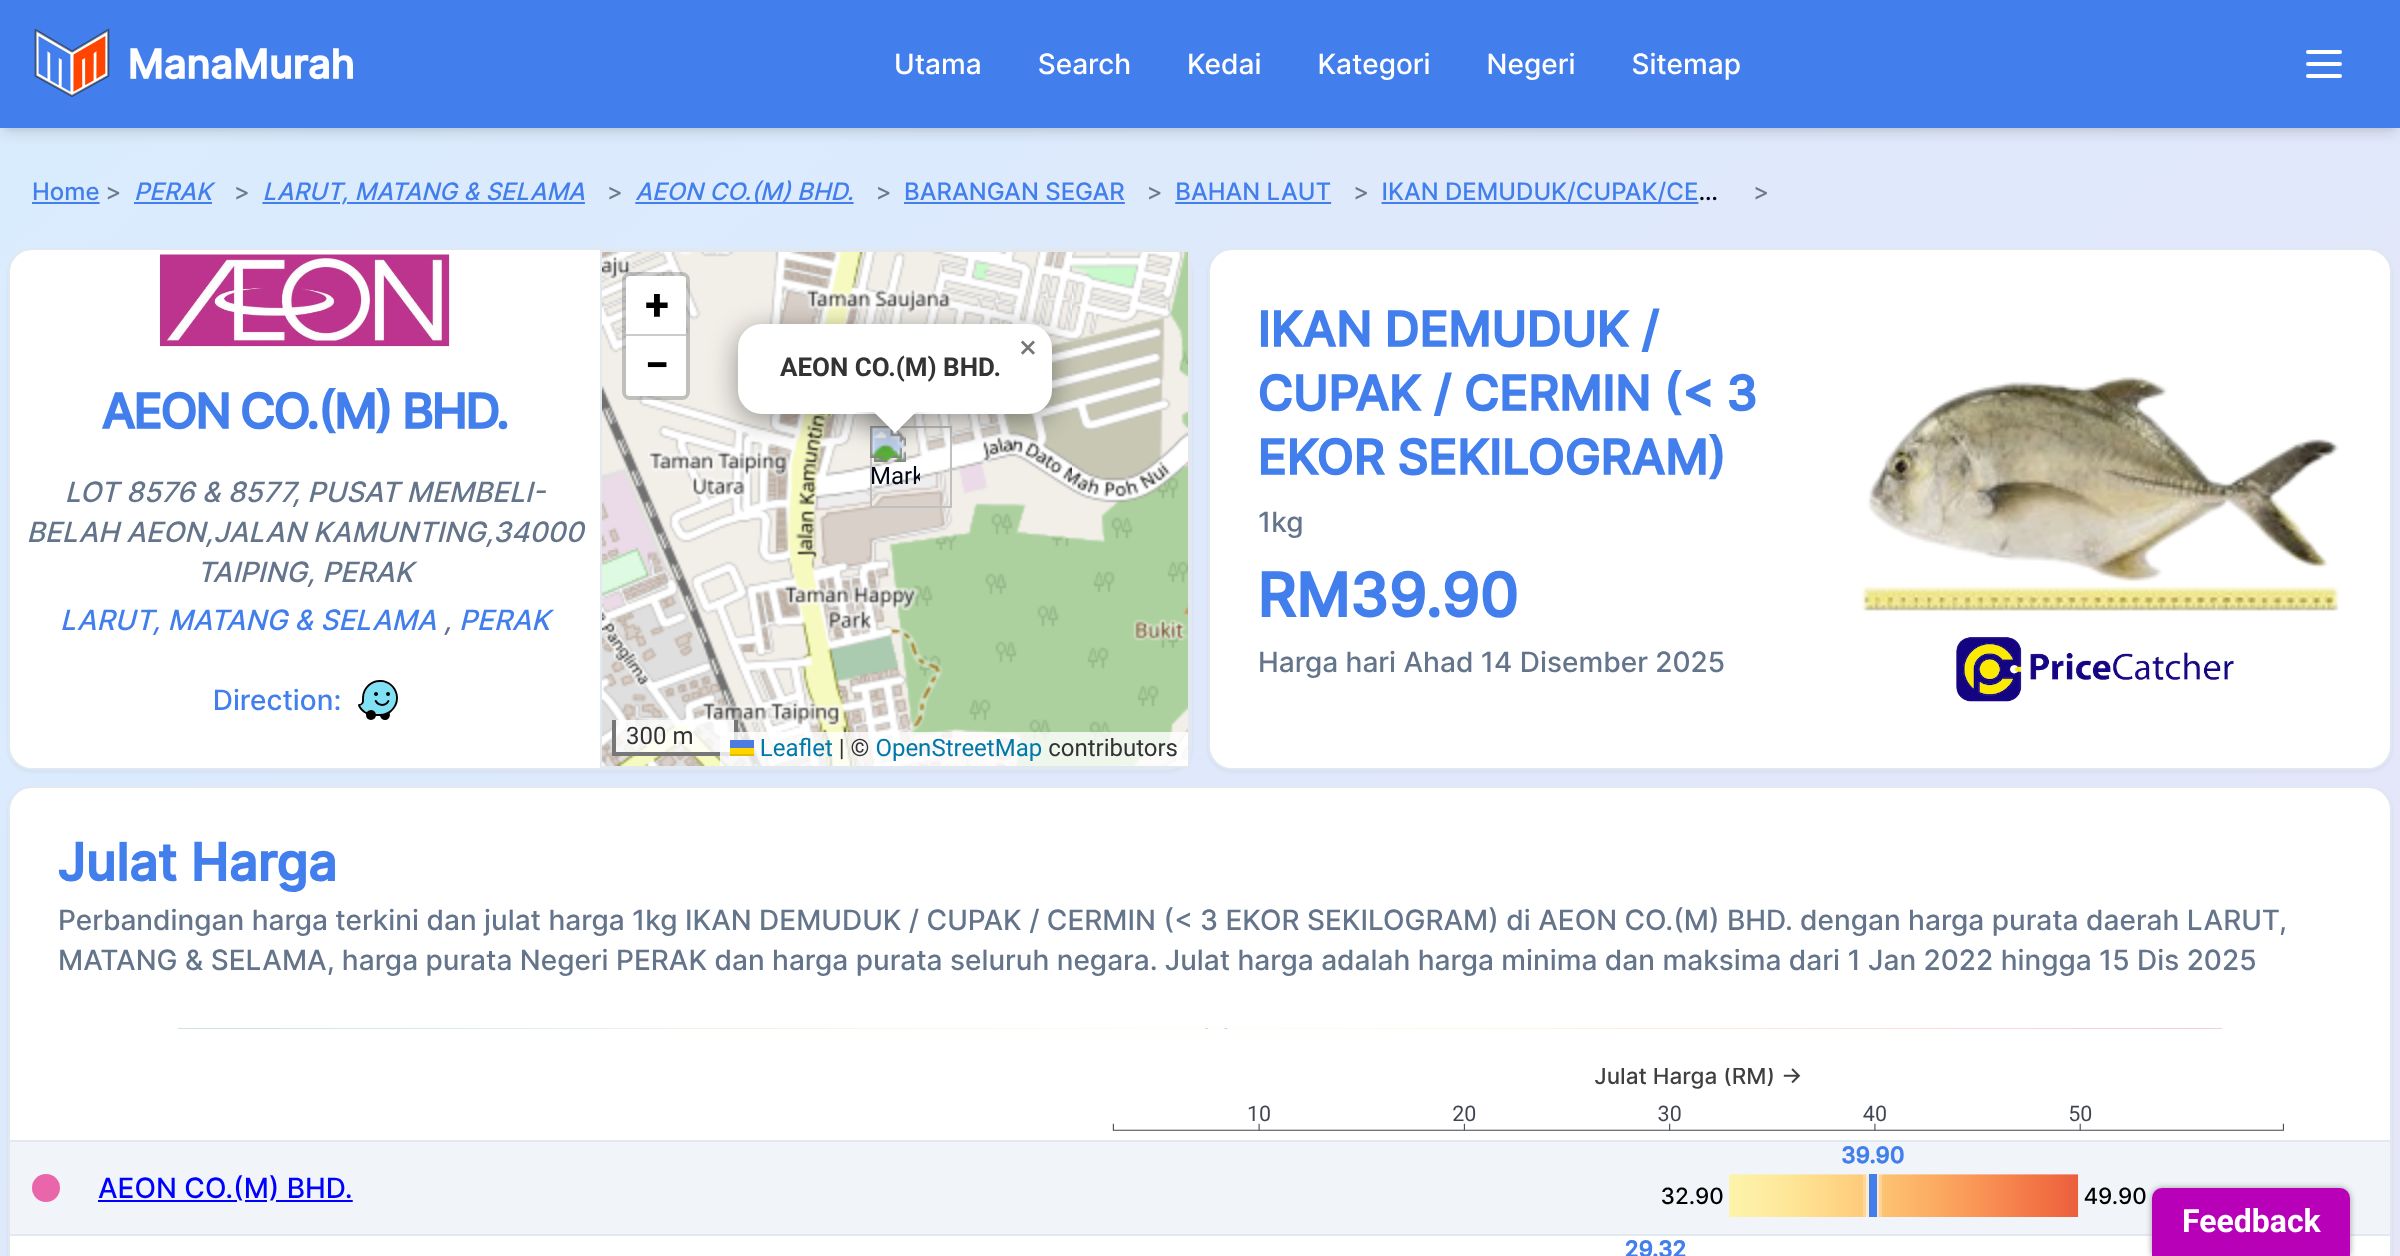Click the AEON price range bar

1902,1196
